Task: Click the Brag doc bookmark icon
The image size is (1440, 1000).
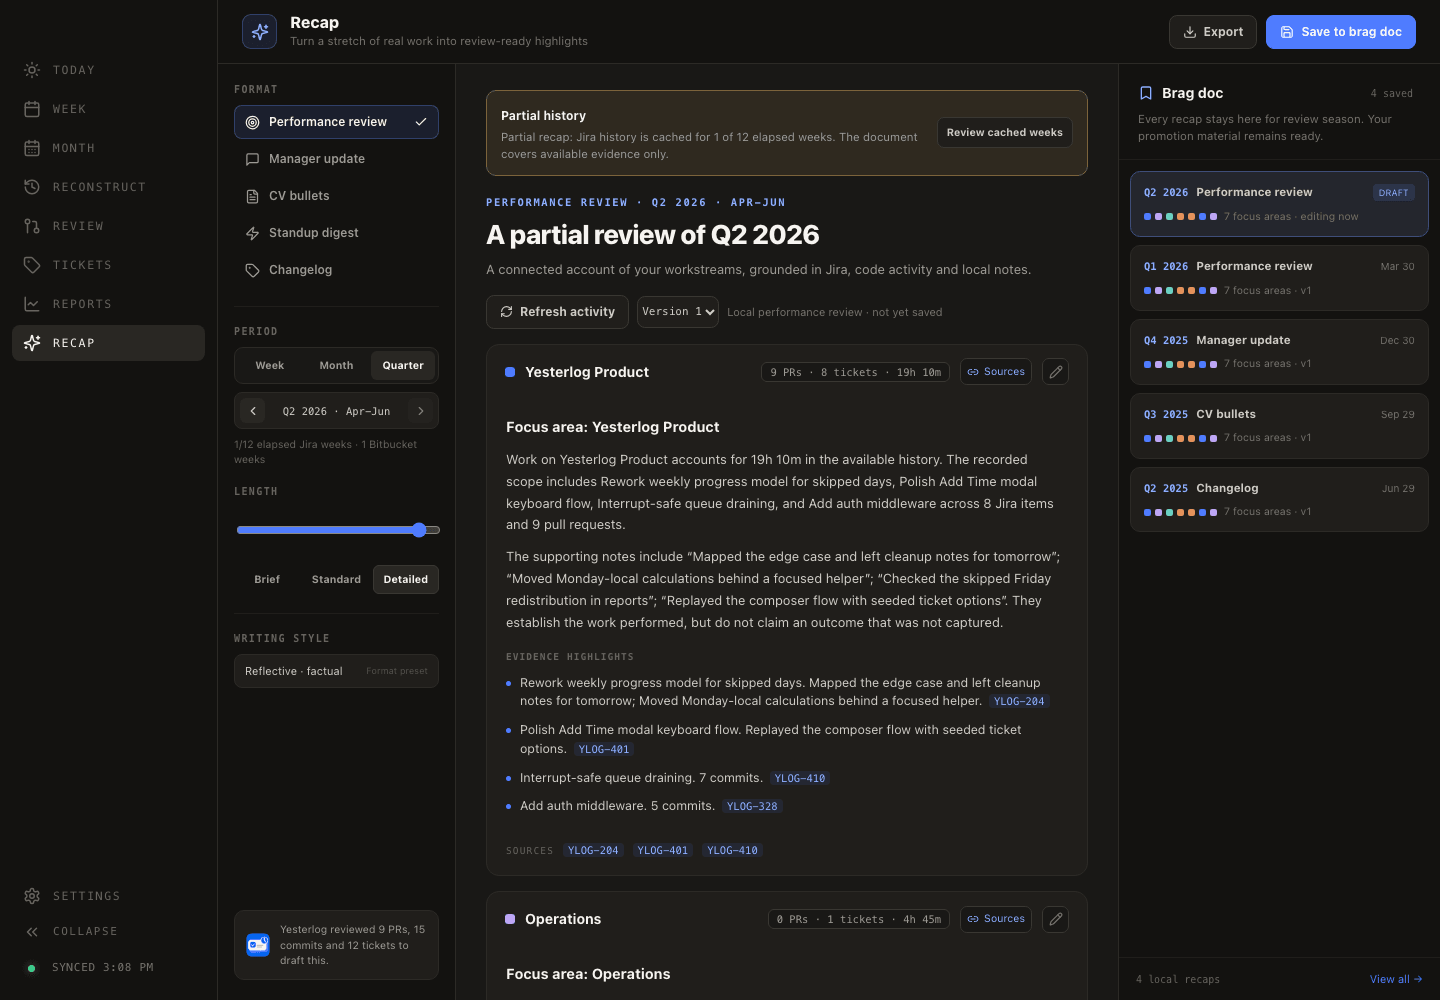Action: pos(1146,93)
